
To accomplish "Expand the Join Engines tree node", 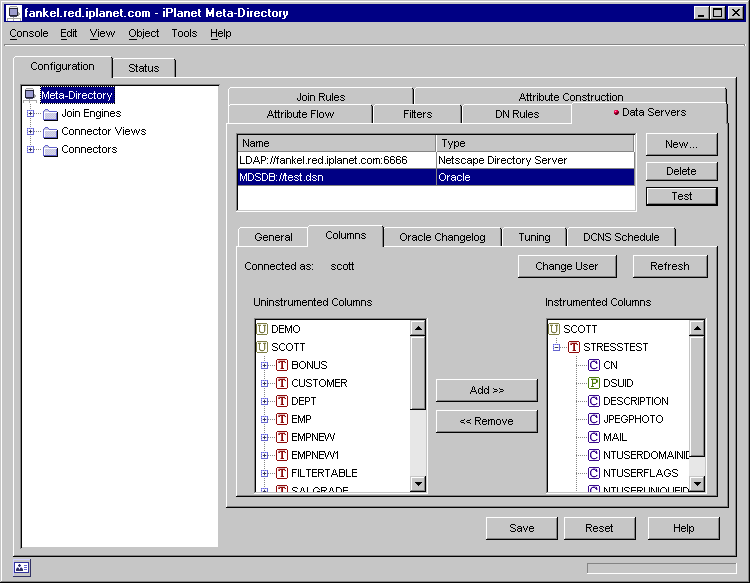I will click(31, 114).
